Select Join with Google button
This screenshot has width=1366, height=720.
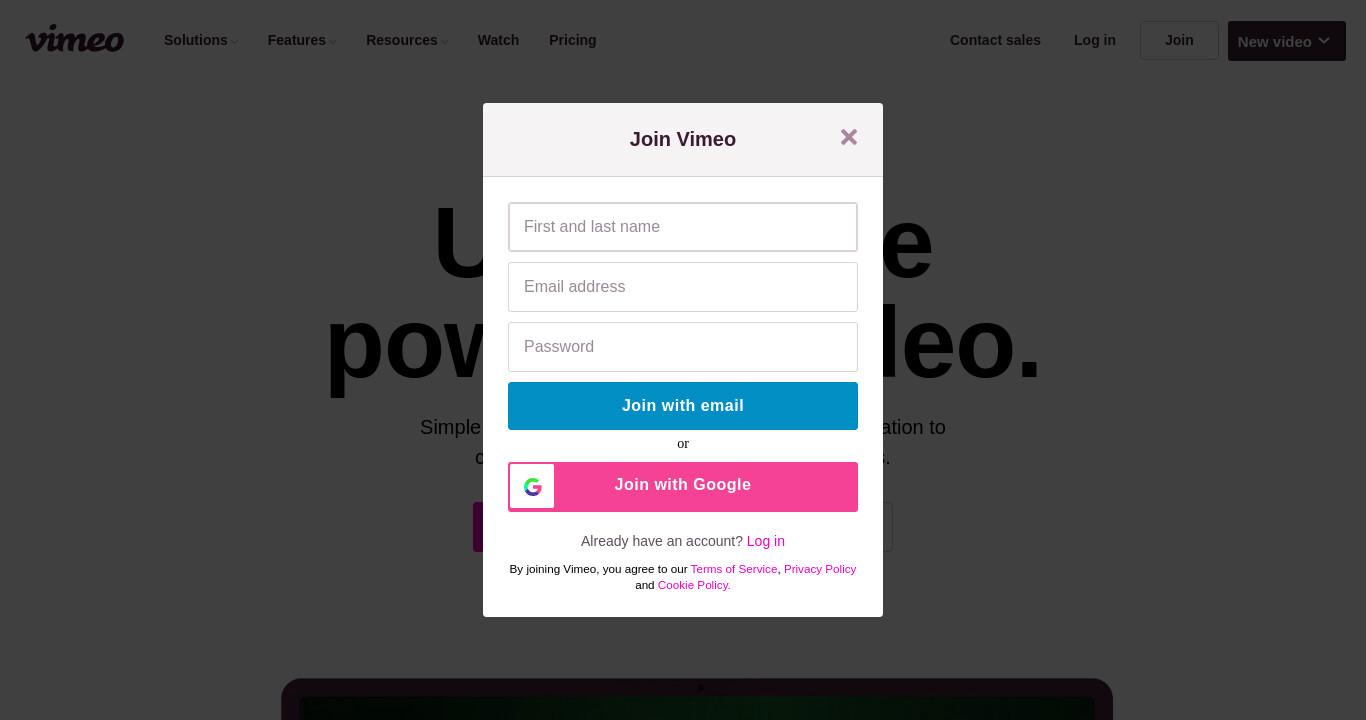(683, 487)
